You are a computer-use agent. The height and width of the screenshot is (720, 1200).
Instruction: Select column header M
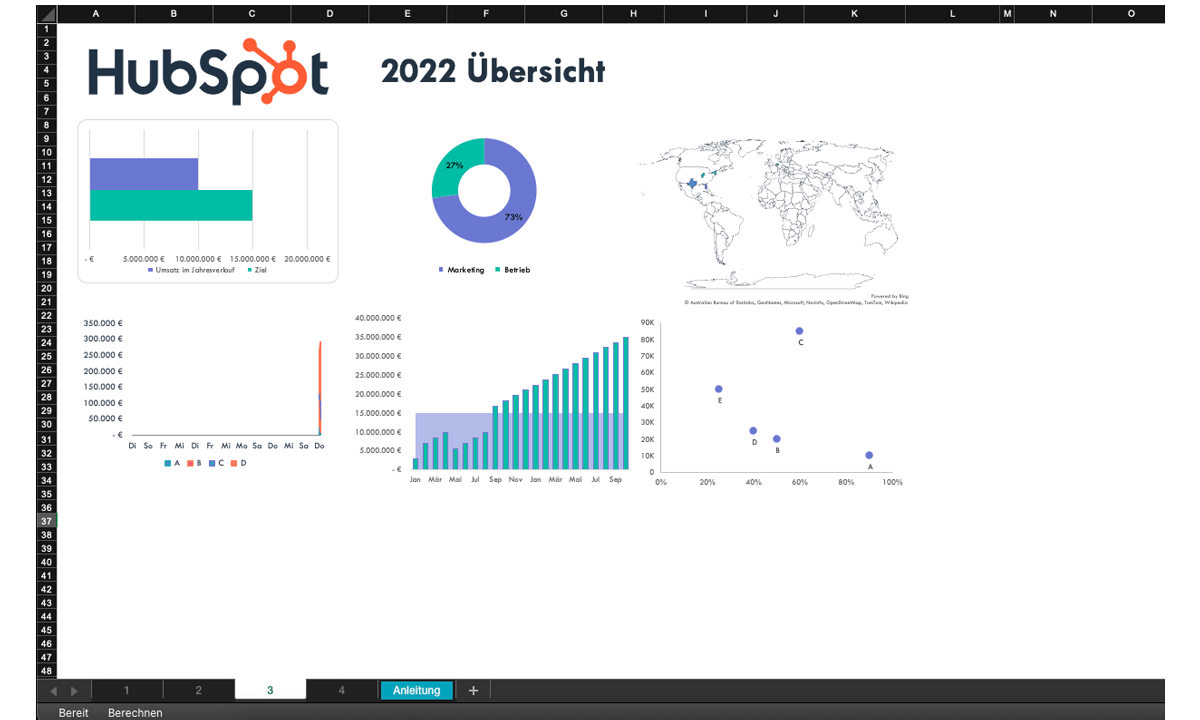pyautogui.click(x=1007, y=13)
